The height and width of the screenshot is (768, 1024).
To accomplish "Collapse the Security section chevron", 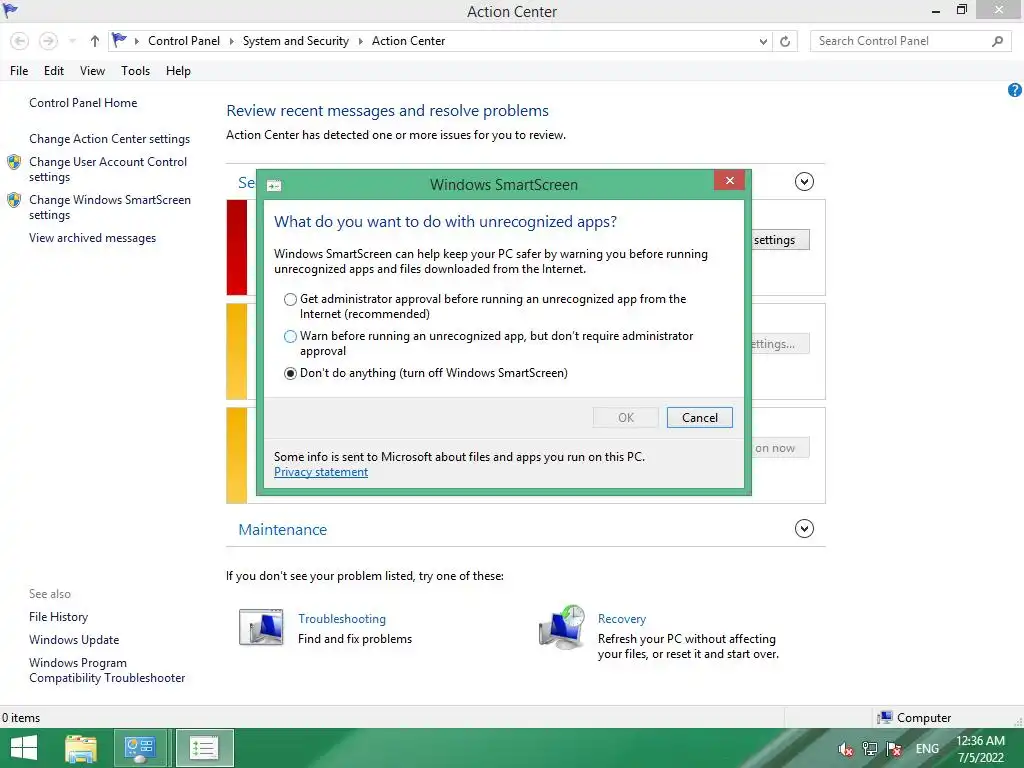I will pos(804,182).
